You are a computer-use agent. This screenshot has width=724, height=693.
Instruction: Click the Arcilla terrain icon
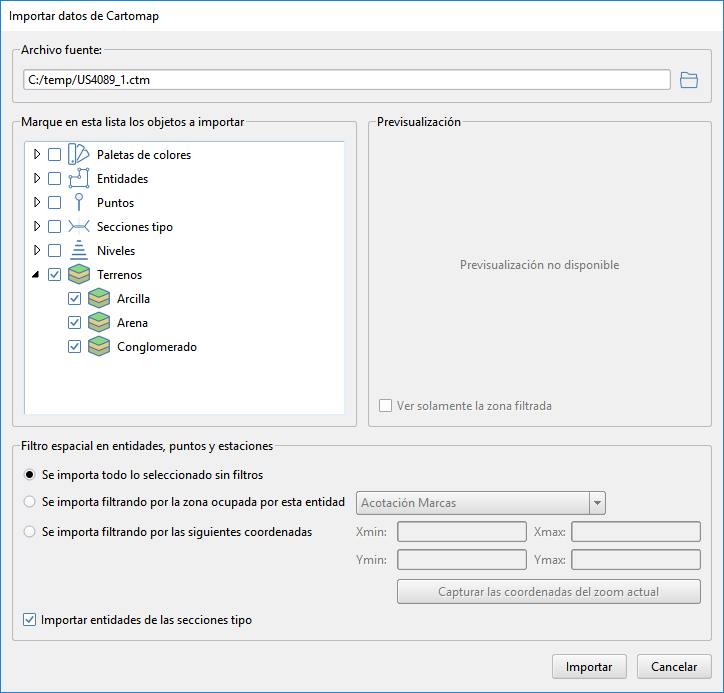tap(99, 298)
